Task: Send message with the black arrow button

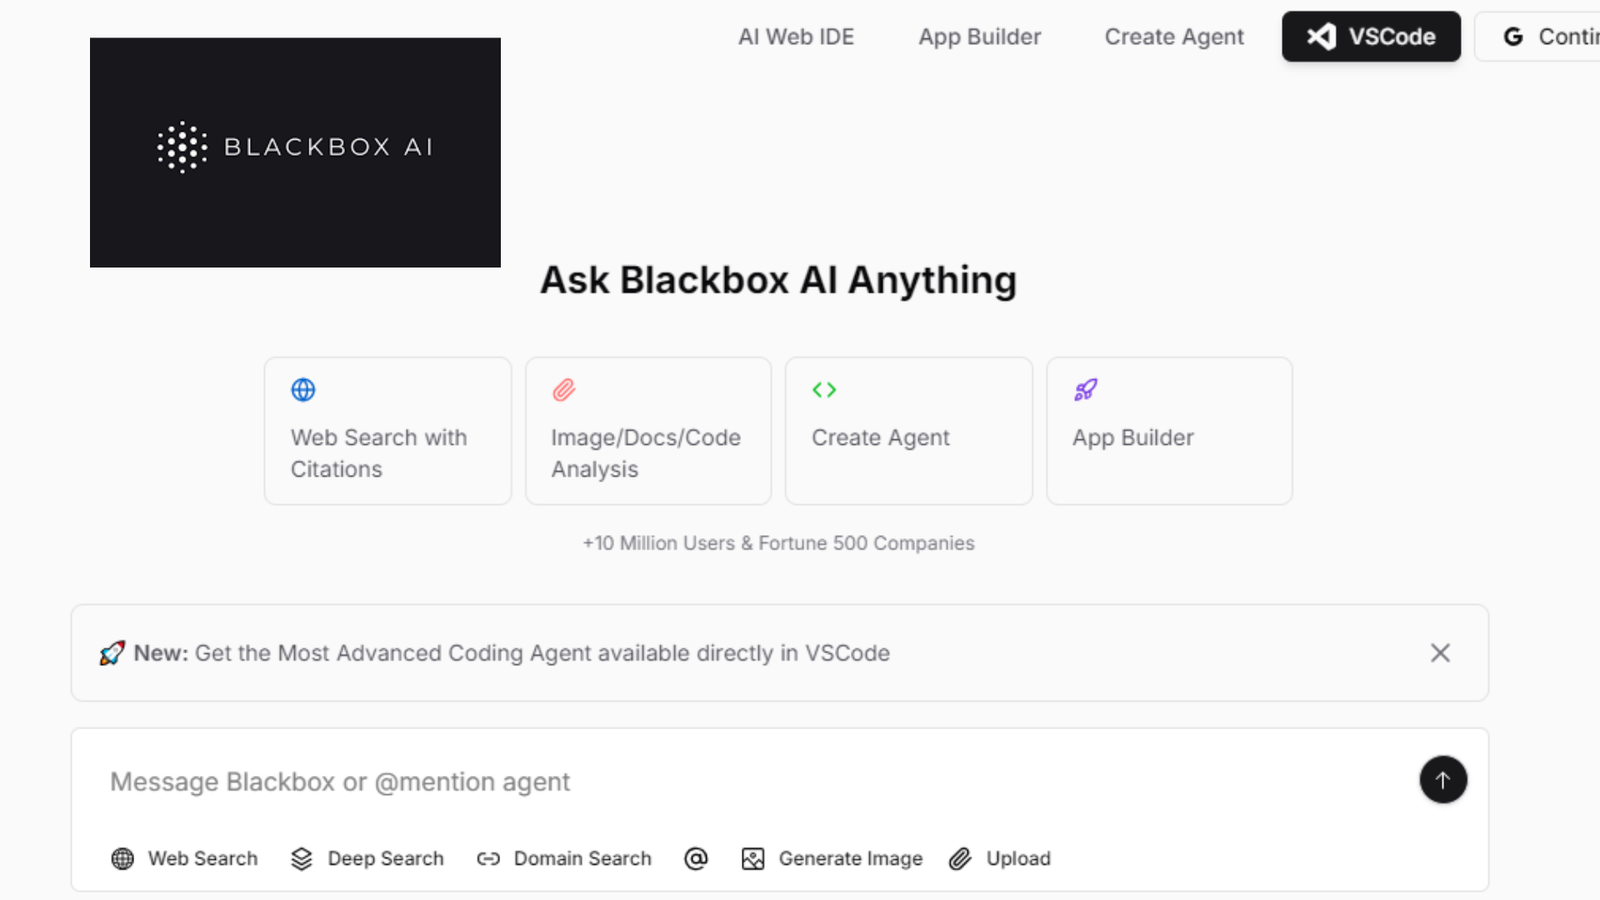Action: [x=1443, y=780]
